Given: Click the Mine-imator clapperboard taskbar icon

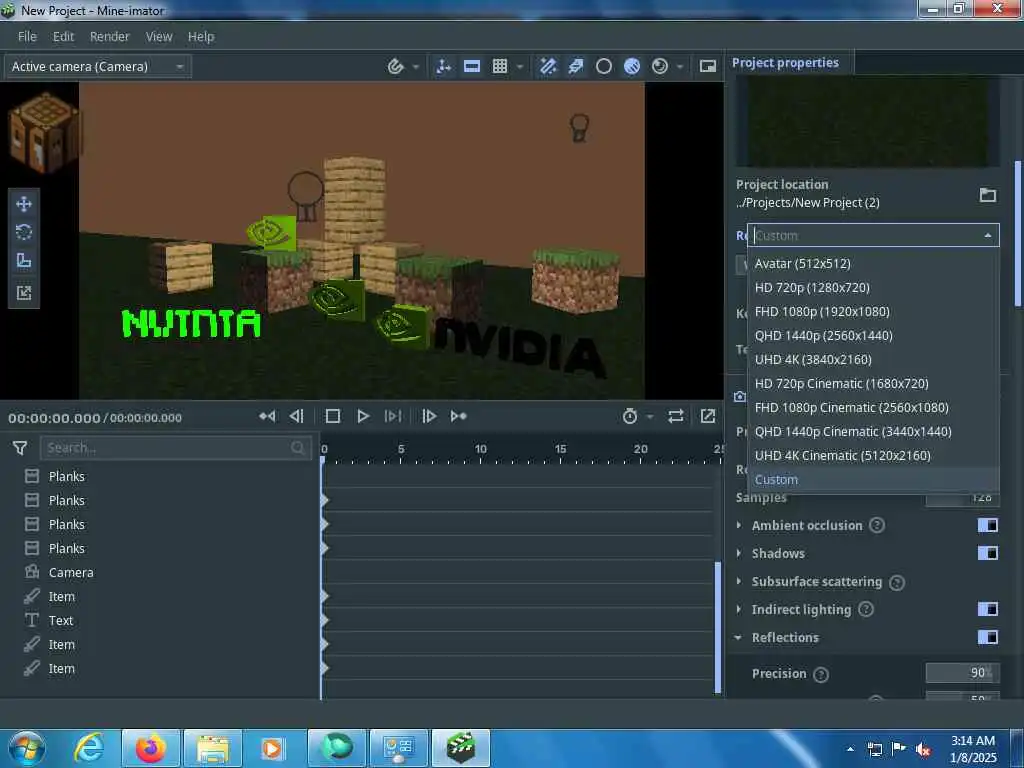Looking at the screenshot, I should tap(460, 748).
